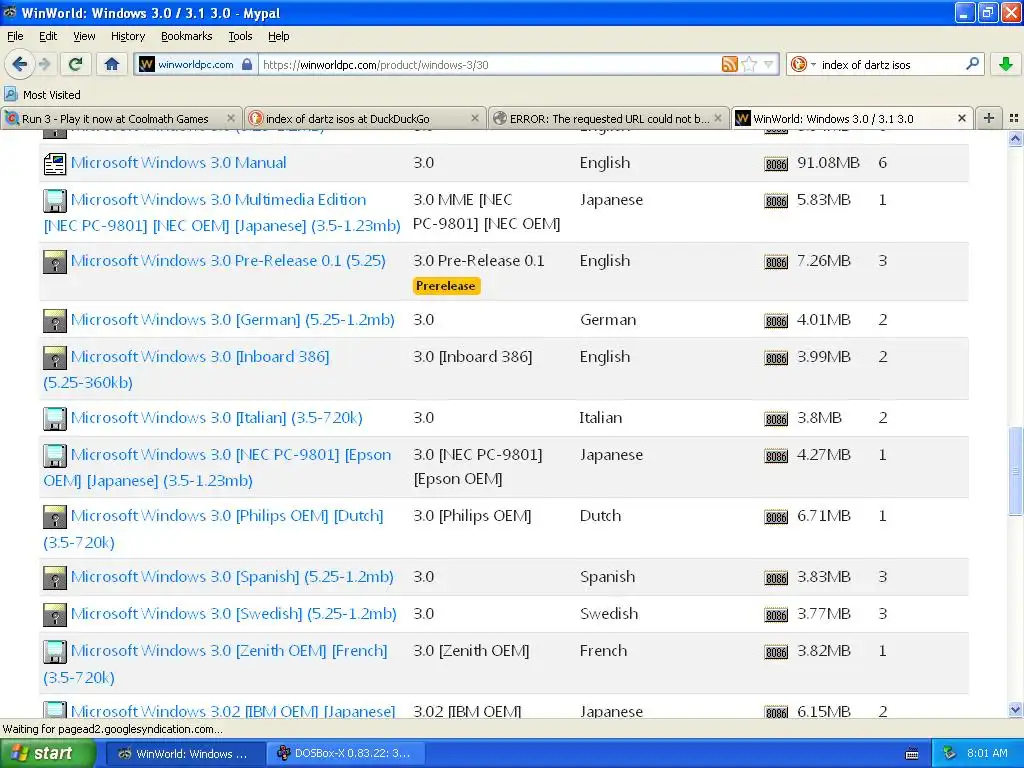Go back to the previous page
The width and height of the screenshot is (1024, 768).
point(20,64)
